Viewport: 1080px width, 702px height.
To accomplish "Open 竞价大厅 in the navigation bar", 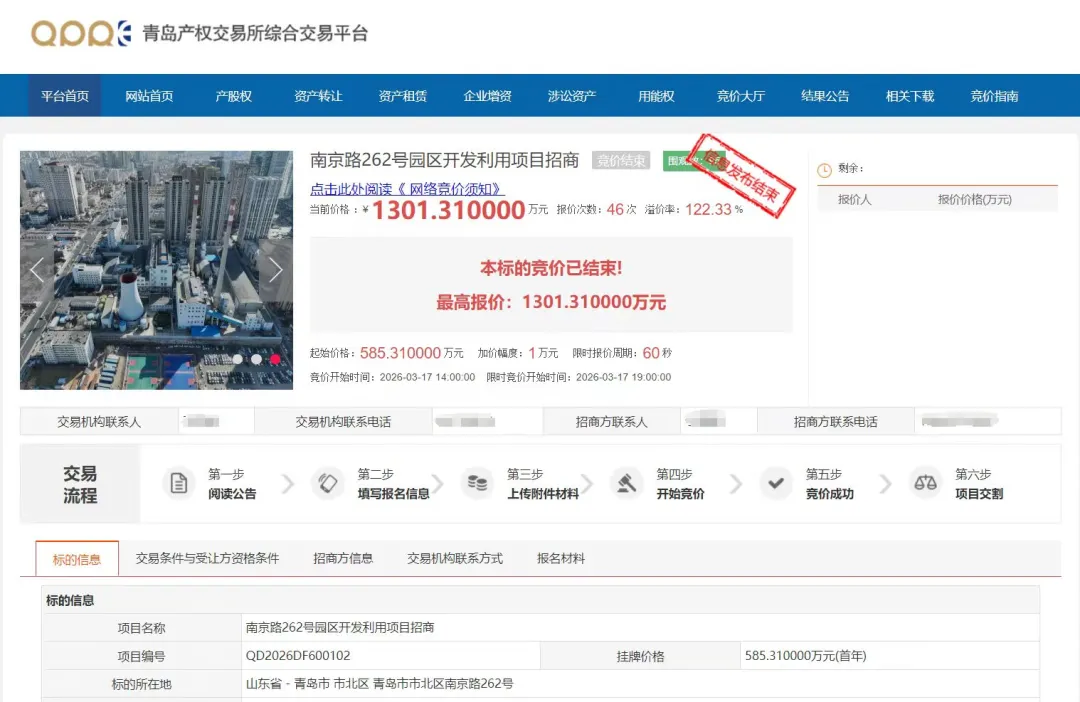I will [741, 96].
